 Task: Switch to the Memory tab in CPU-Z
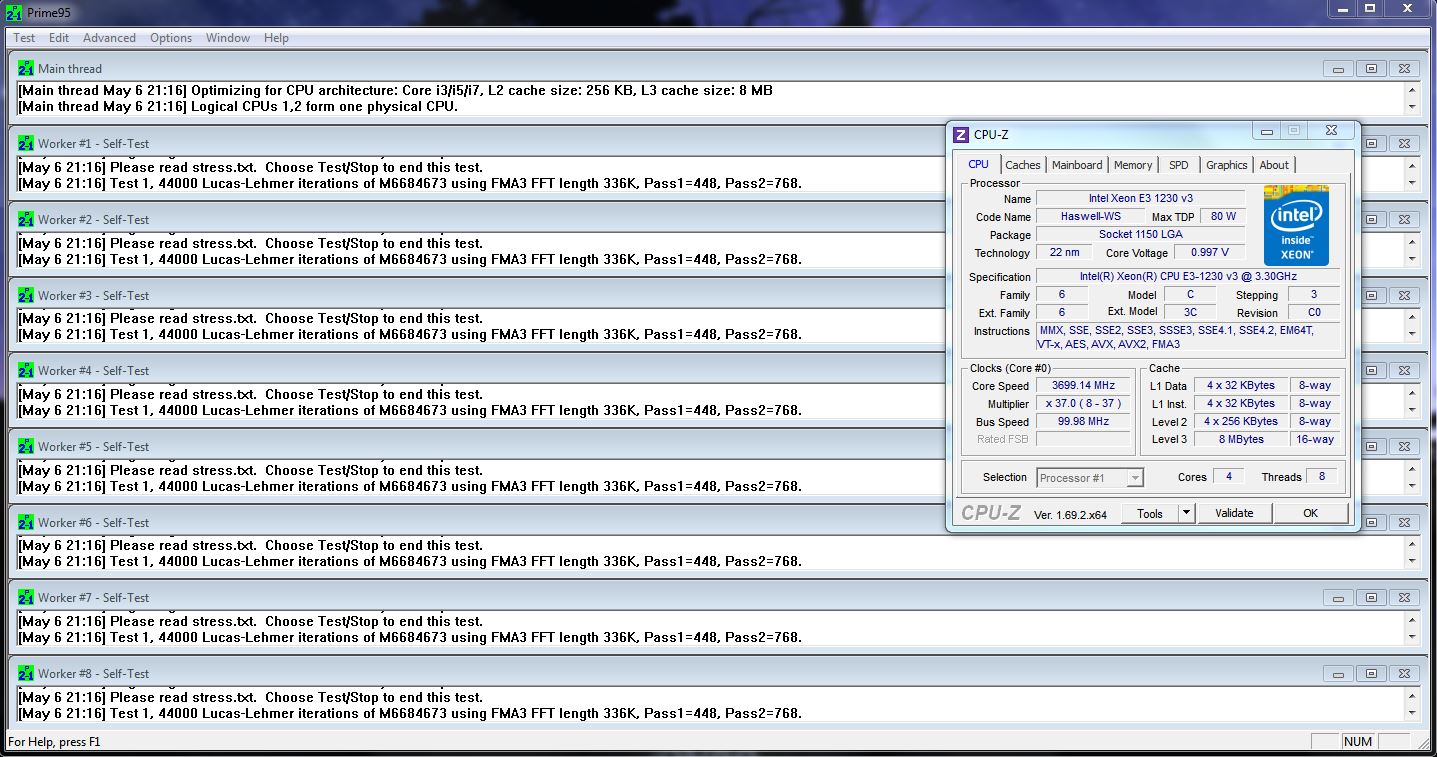1133,165
